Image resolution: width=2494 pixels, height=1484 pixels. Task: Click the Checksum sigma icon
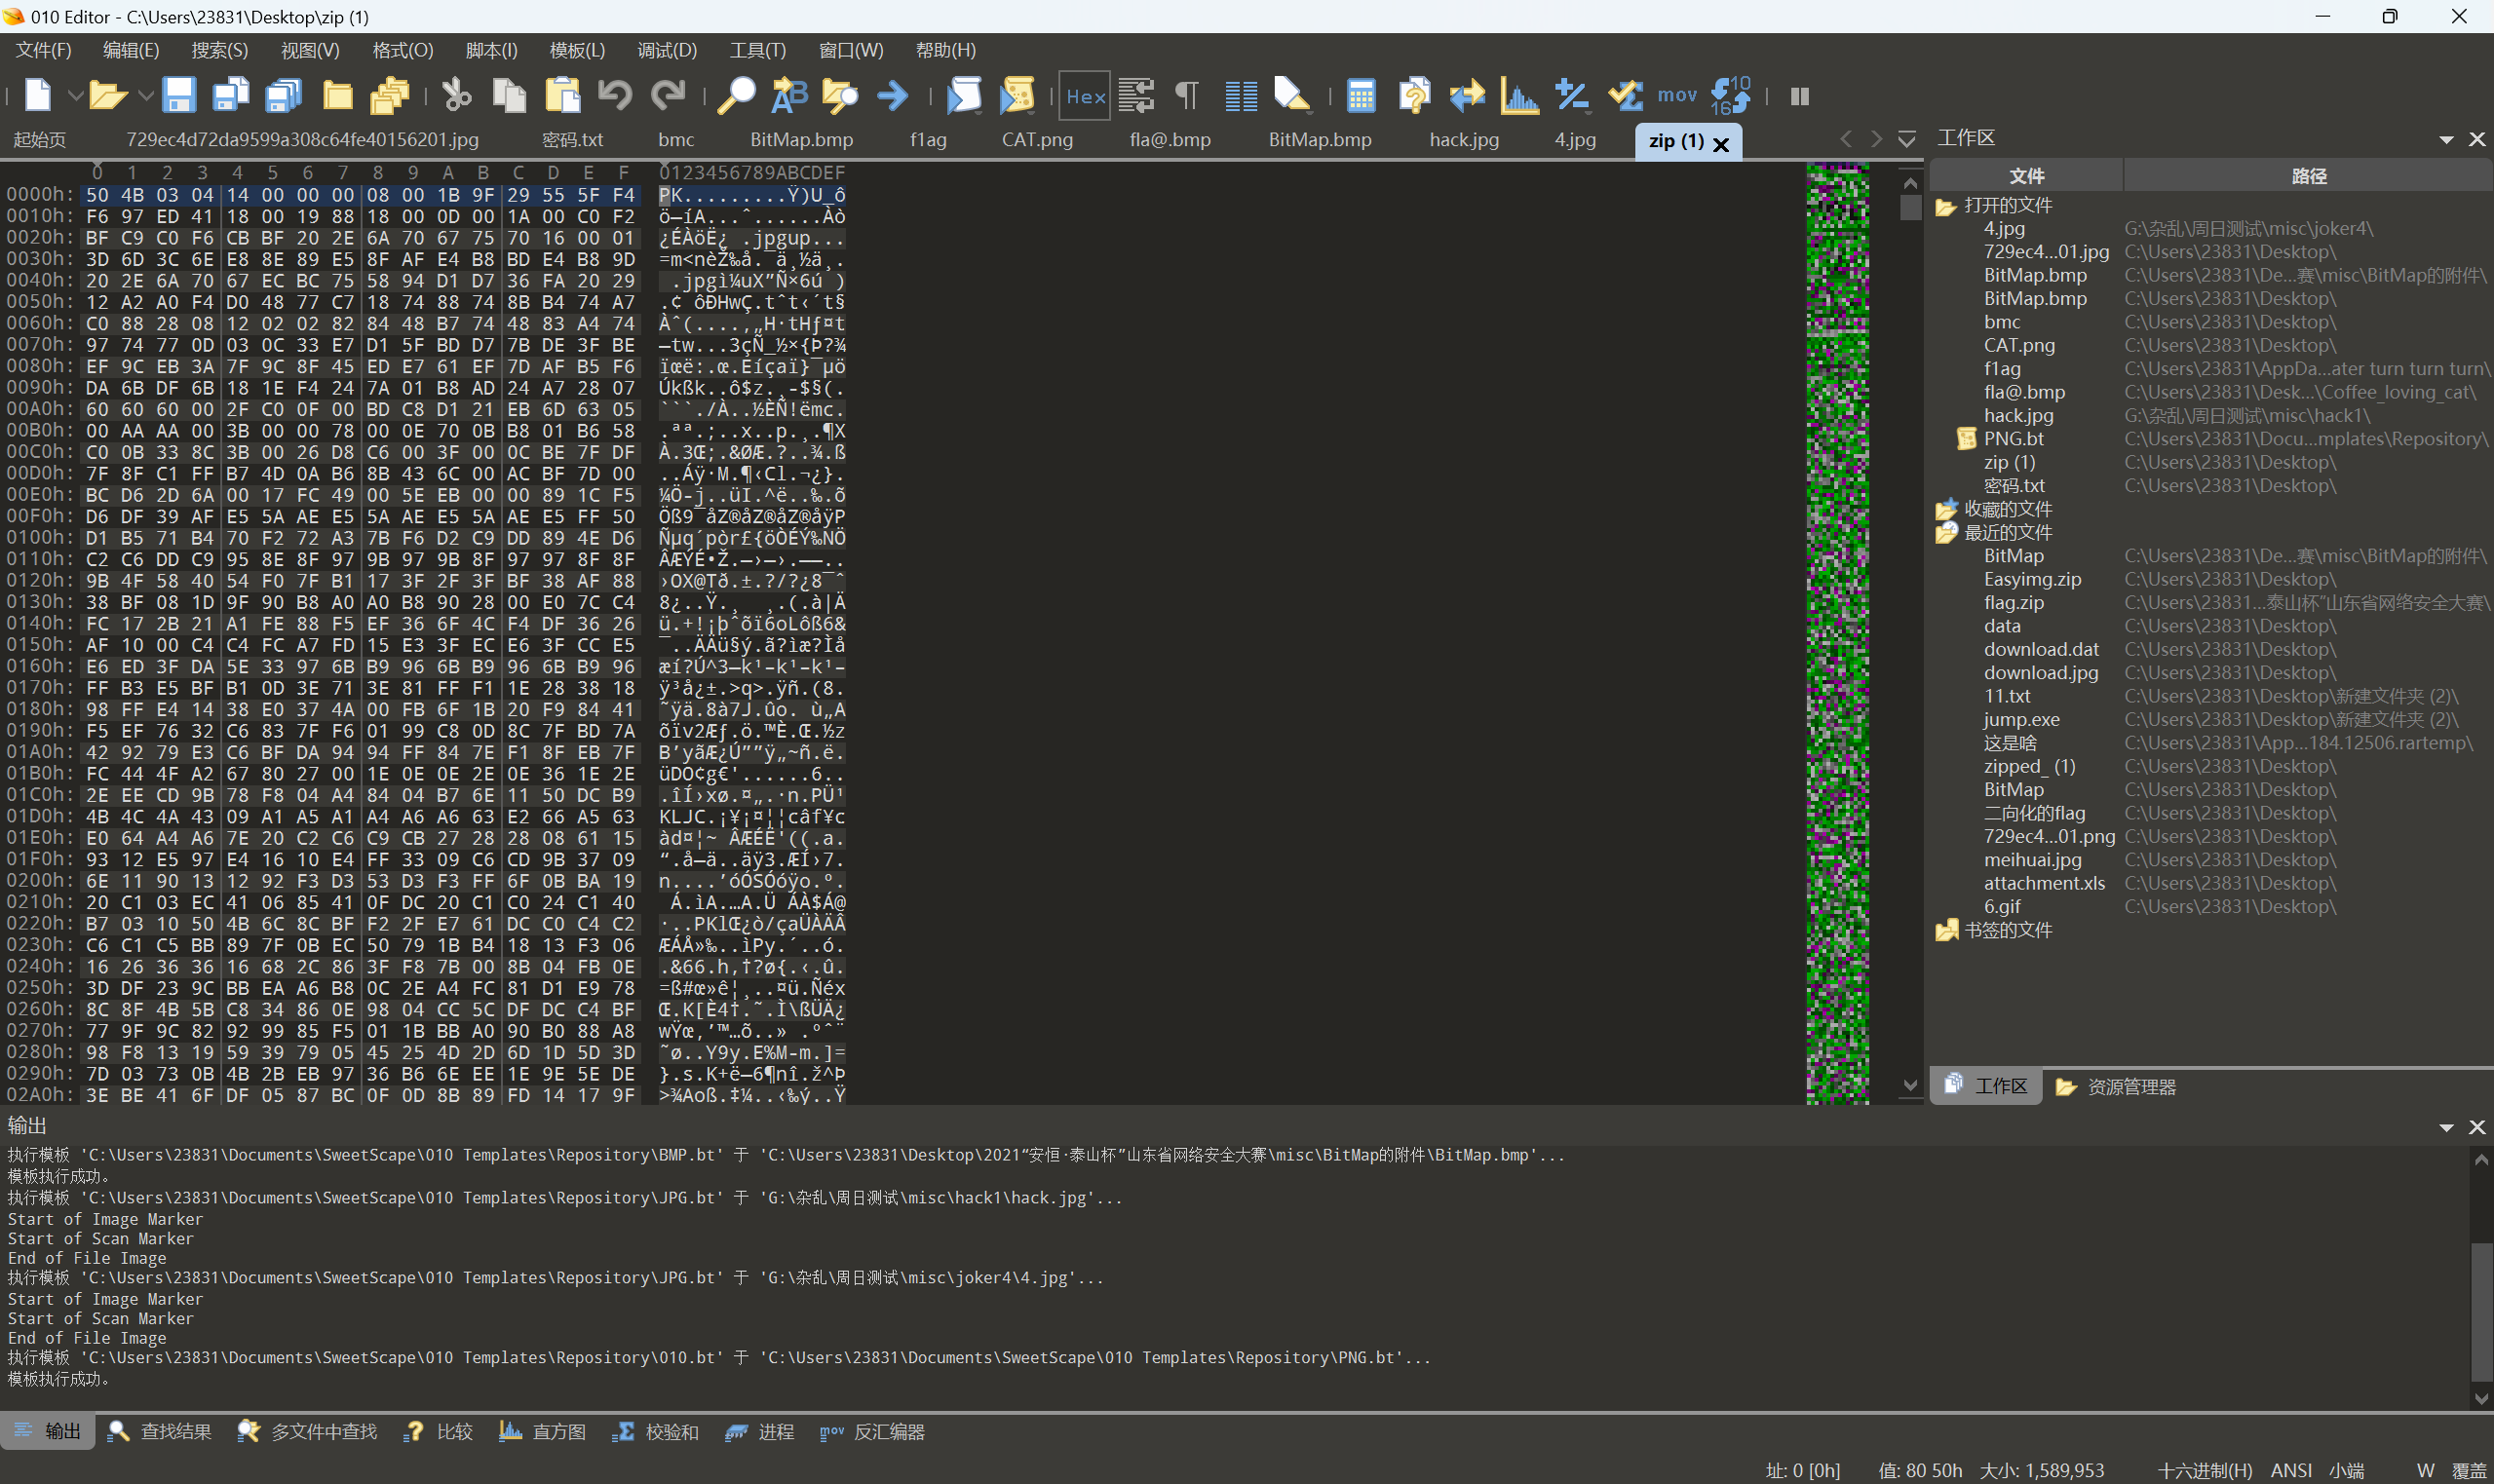[1625, 96]
